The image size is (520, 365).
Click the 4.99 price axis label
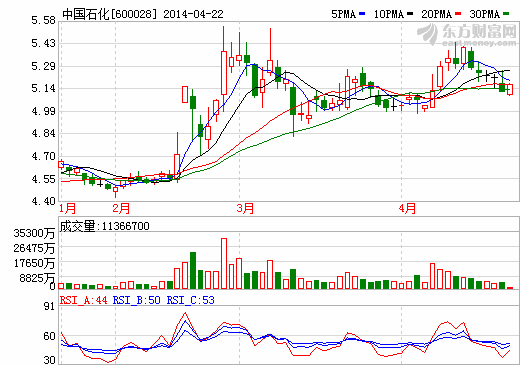coord(44,111)
